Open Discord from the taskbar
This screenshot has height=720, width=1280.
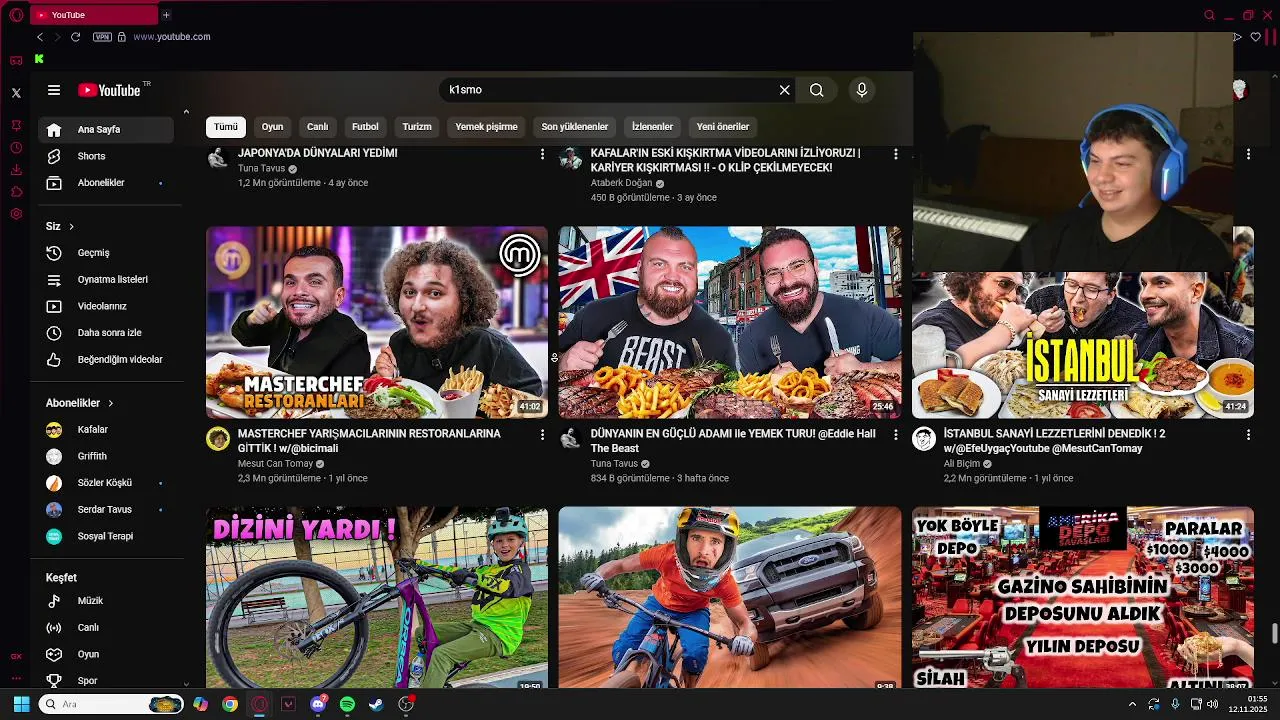[x=318, y=704]
